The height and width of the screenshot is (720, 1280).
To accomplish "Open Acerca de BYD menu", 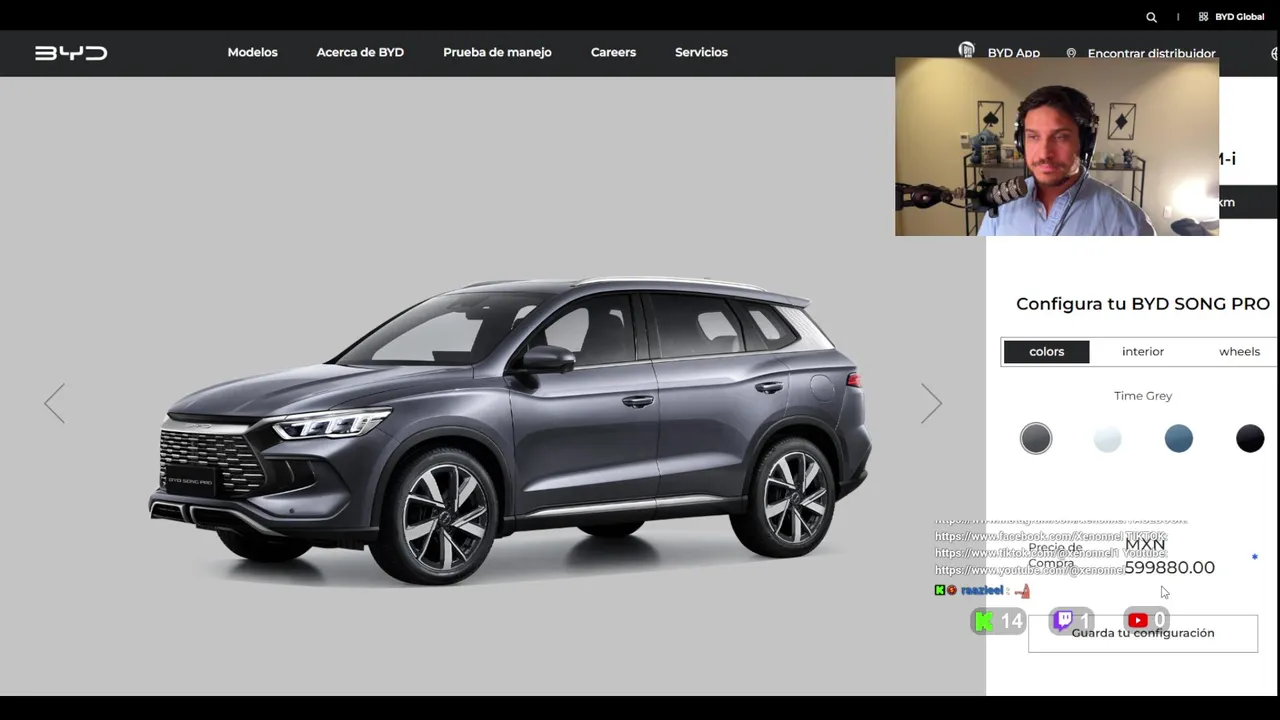I will pyautogui.click(x=360, y=52).
